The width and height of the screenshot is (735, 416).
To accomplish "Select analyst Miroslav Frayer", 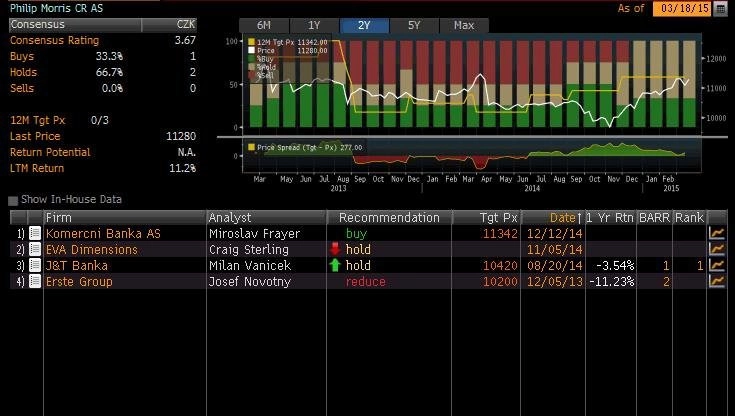I will 255,234.
